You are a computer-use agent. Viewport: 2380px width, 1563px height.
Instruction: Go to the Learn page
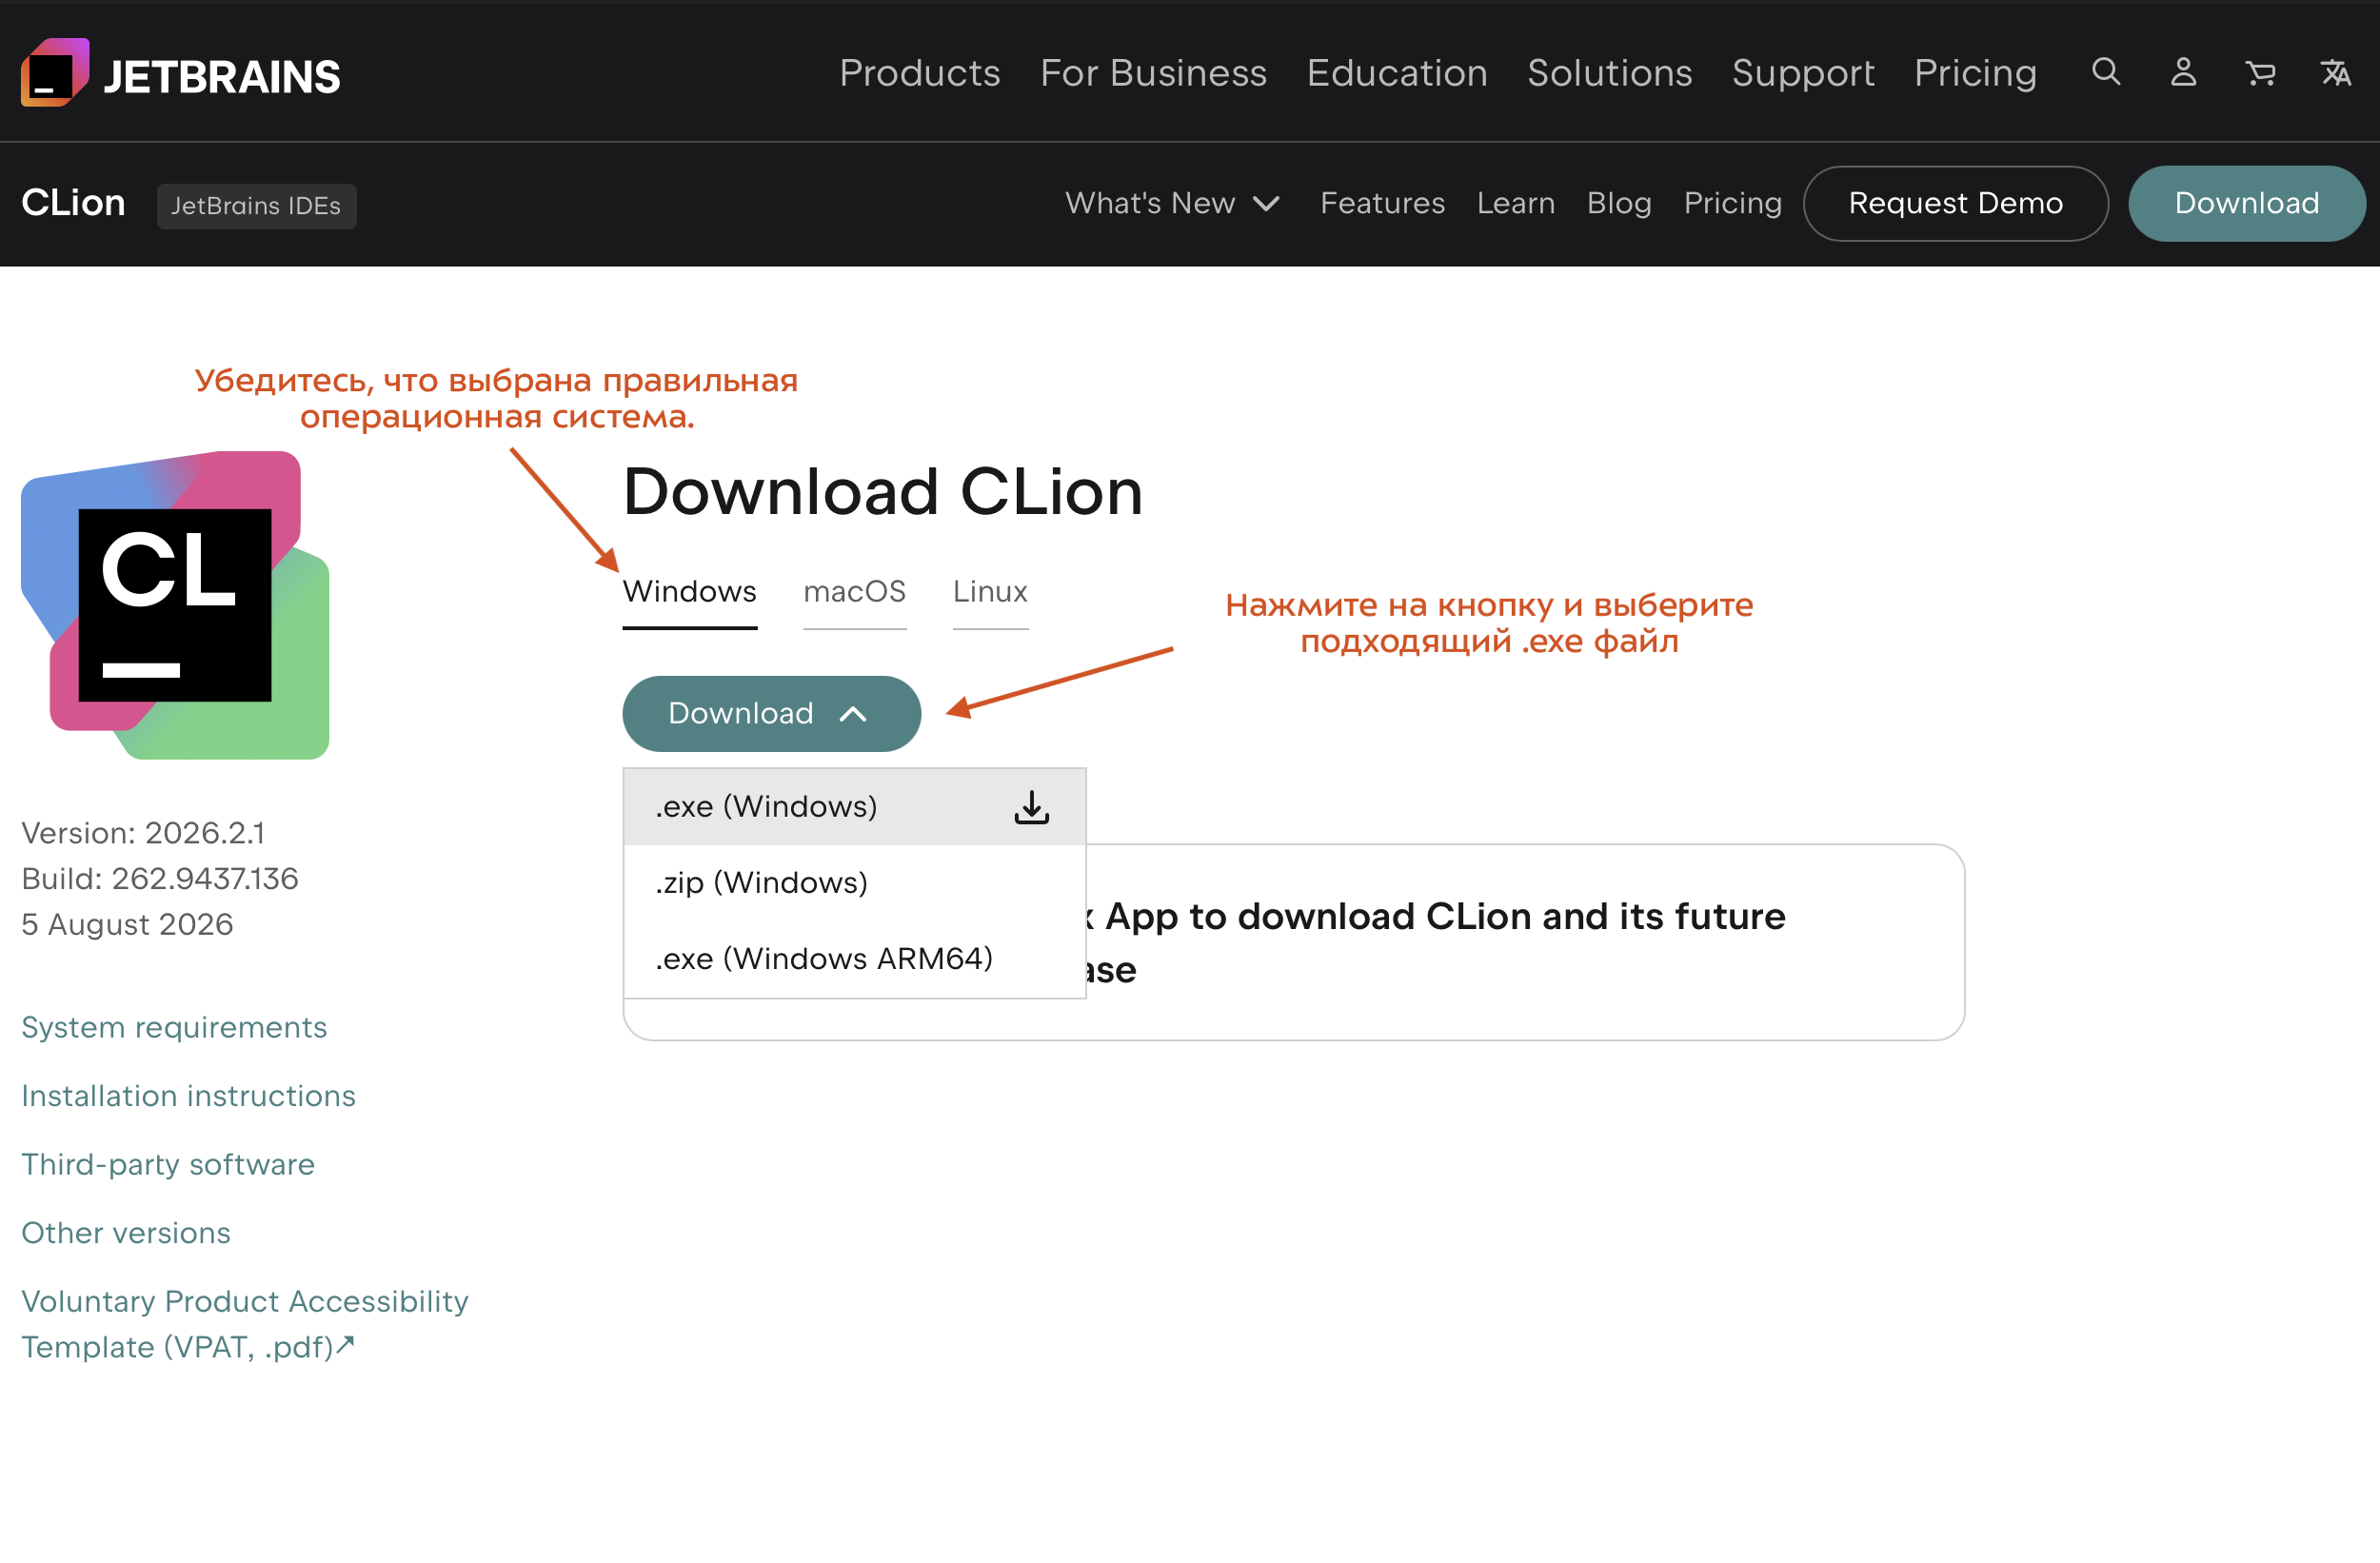coord(1515,203)
